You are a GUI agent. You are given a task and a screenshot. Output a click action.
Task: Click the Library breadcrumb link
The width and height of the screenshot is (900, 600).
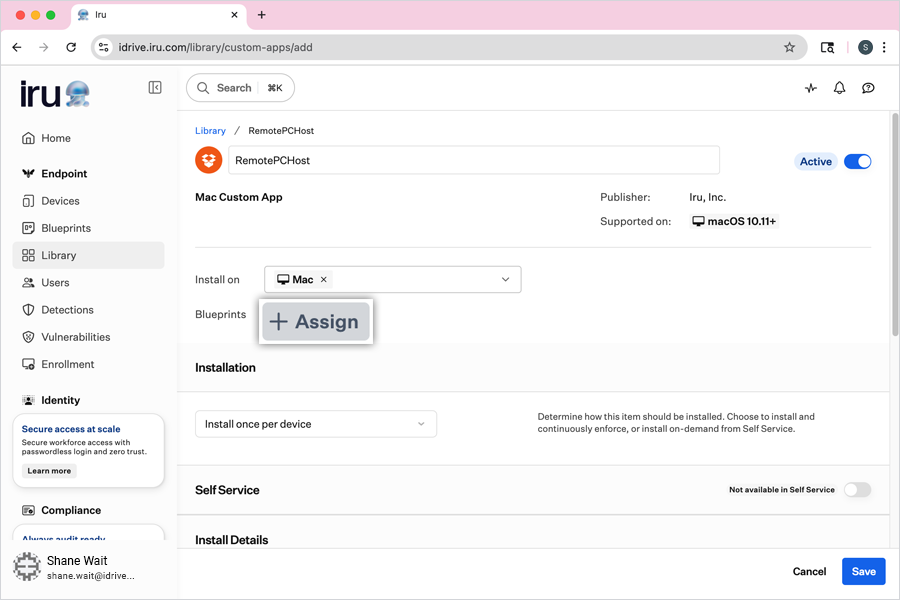[x=210, y=131]
